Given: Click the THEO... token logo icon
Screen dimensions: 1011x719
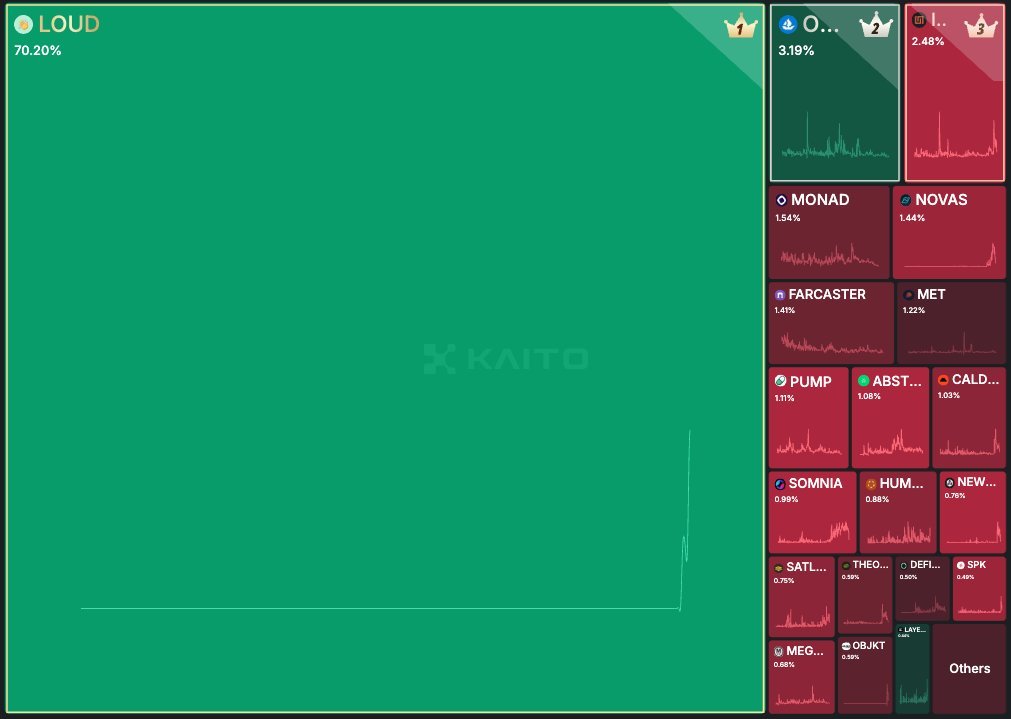Looking at the screenshot, I should [x=846, y=566].
